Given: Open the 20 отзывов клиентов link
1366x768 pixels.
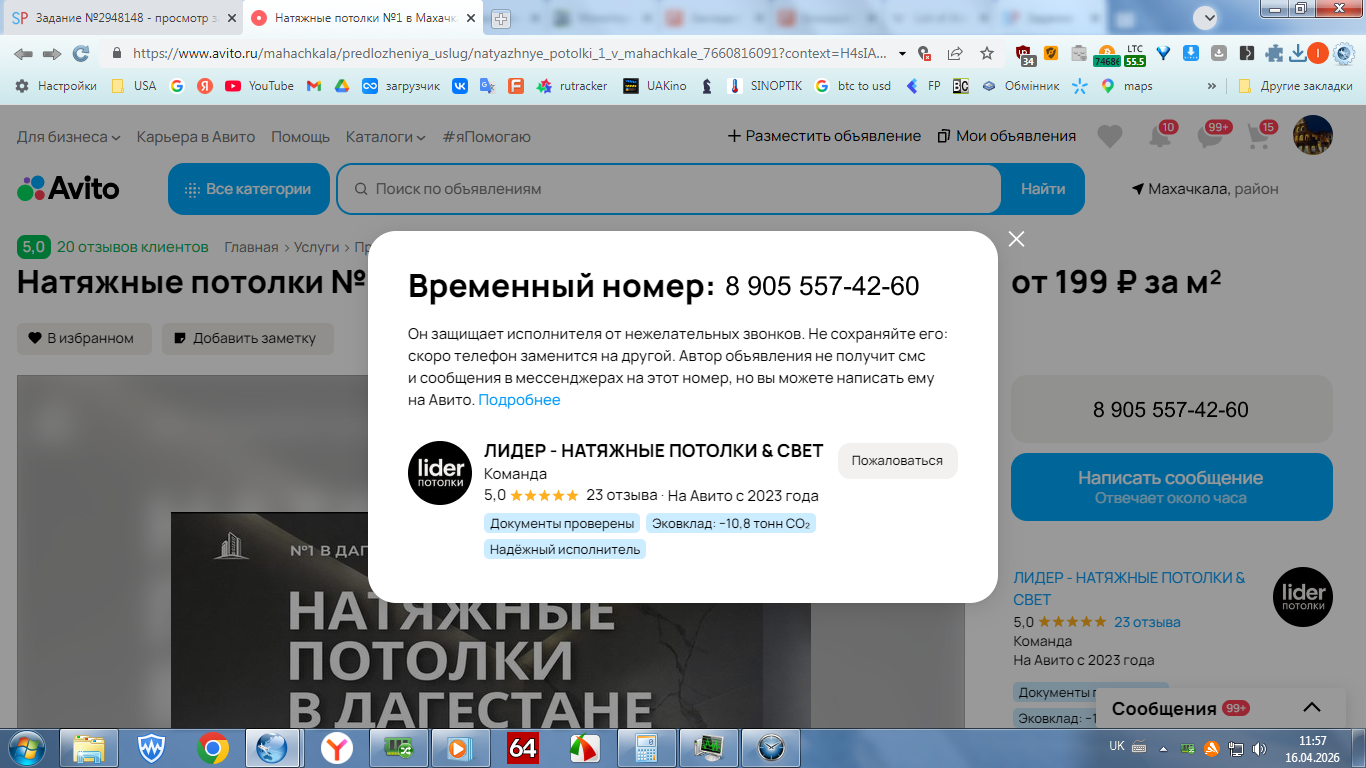Looking at the screenshot, I should coord(132,247).
